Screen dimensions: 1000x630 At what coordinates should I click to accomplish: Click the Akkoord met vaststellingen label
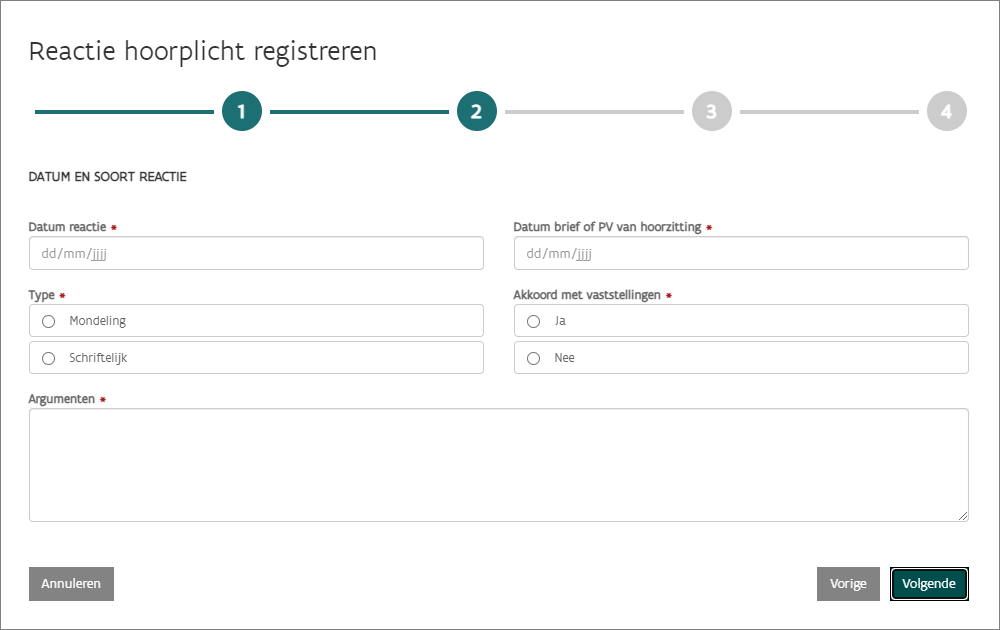[587, 296]
